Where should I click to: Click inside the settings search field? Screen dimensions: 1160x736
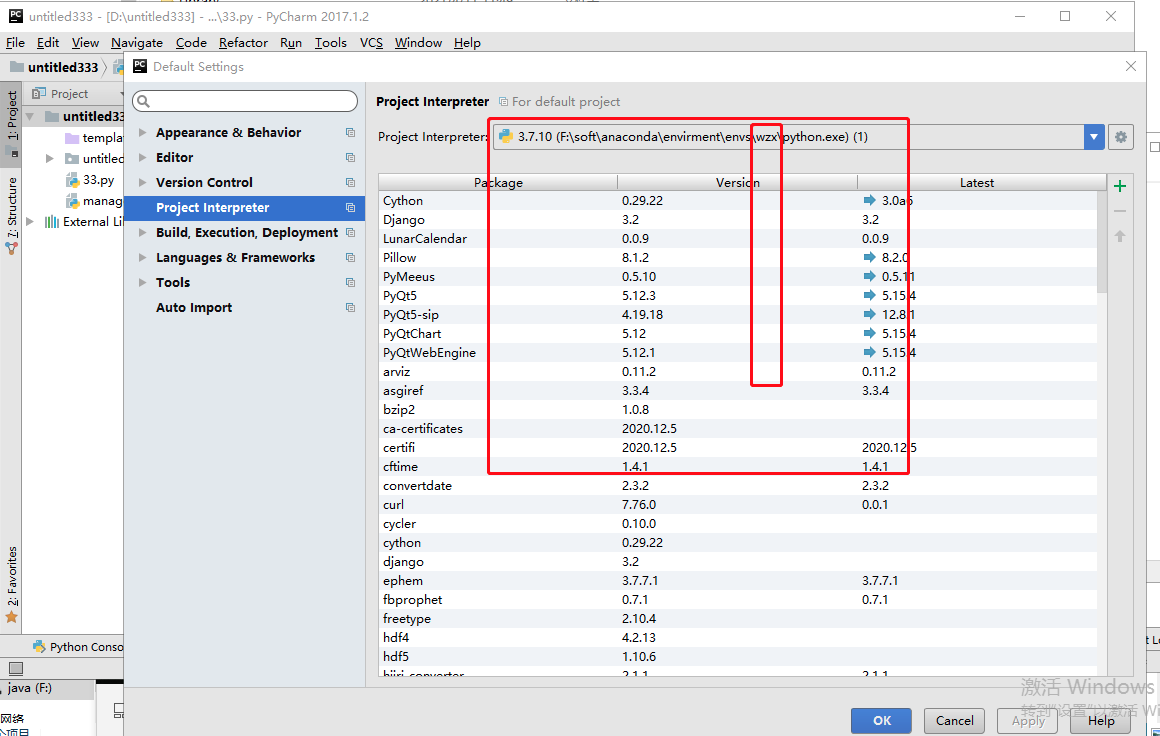click(244, 101)
